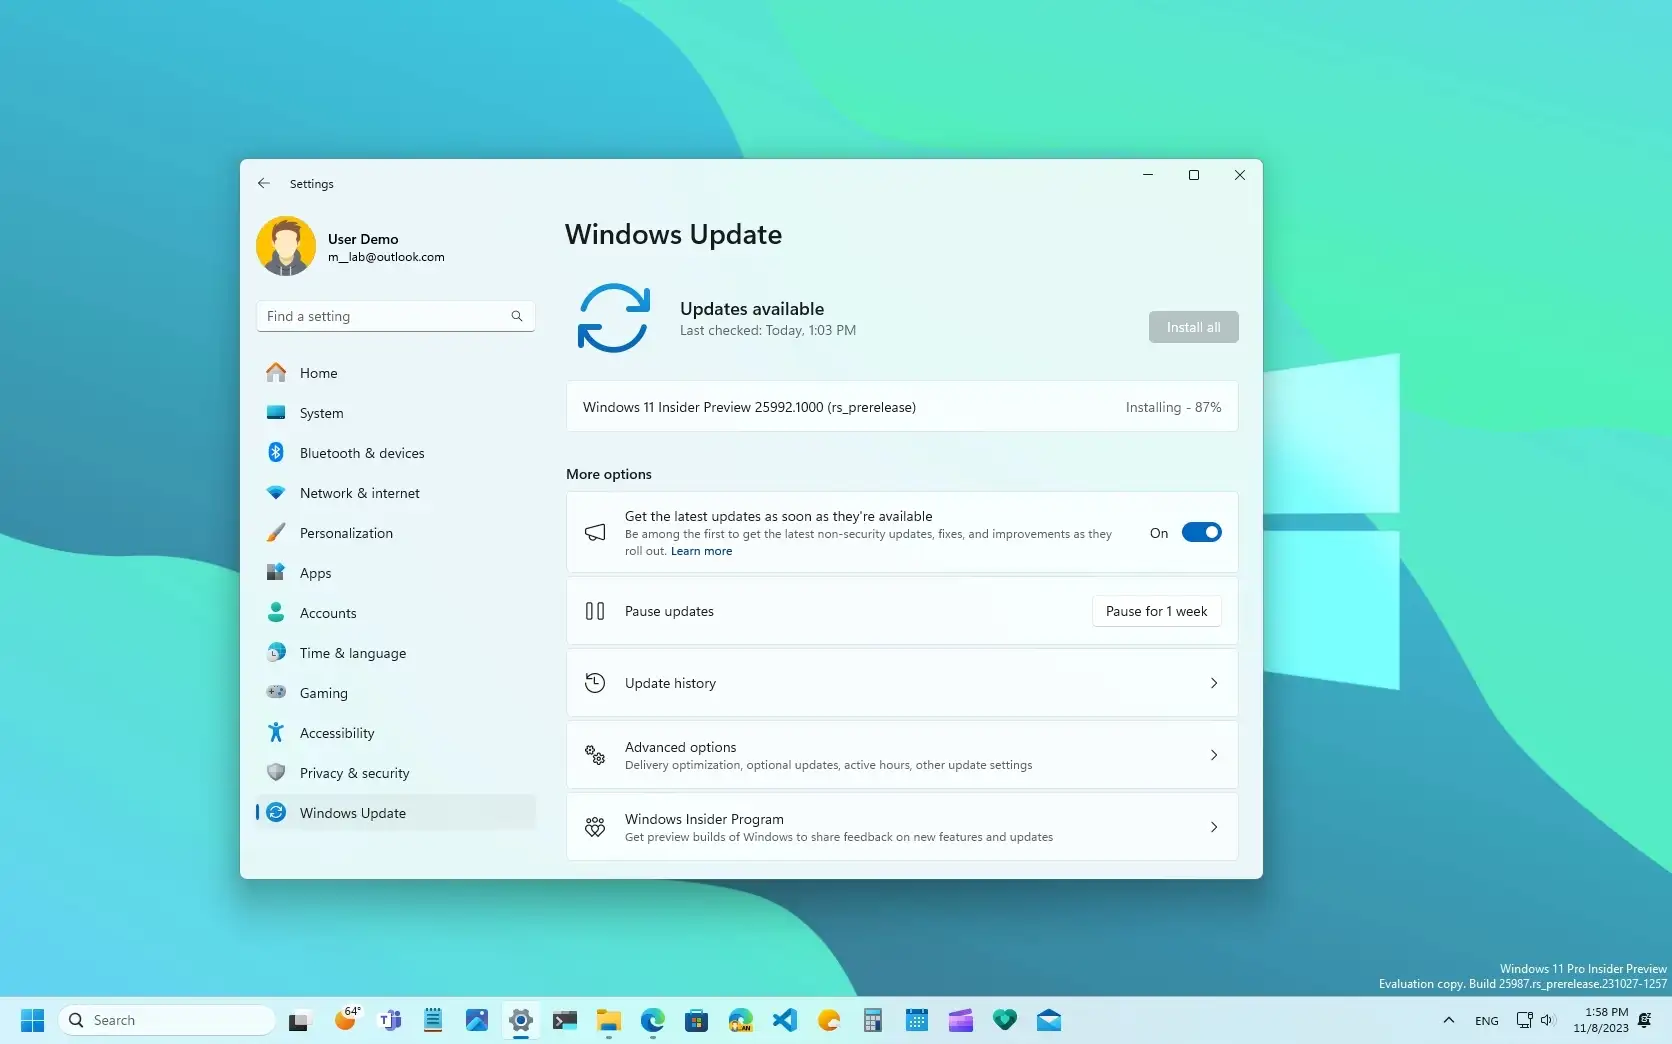
Task: Select the Privacy & security shield icon
Action: point(277,772)
